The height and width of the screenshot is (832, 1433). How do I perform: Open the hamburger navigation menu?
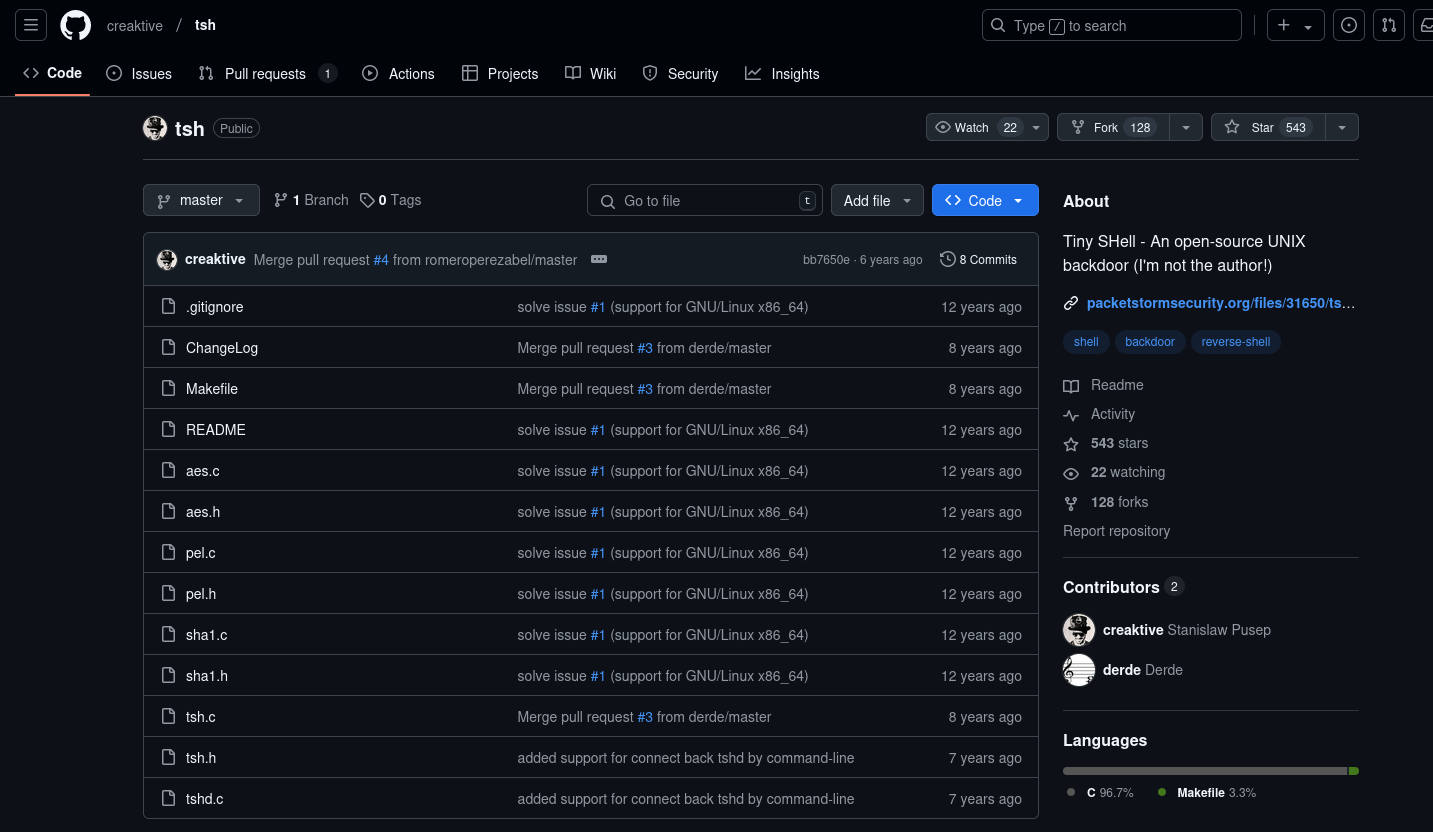point(31,25)
